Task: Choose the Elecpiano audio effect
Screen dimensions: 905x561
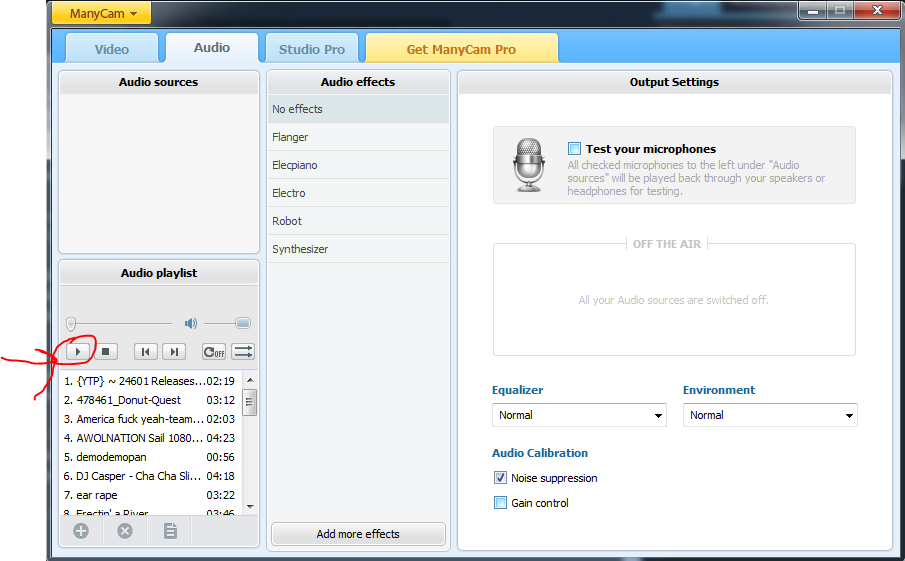Action: (358, 165)
